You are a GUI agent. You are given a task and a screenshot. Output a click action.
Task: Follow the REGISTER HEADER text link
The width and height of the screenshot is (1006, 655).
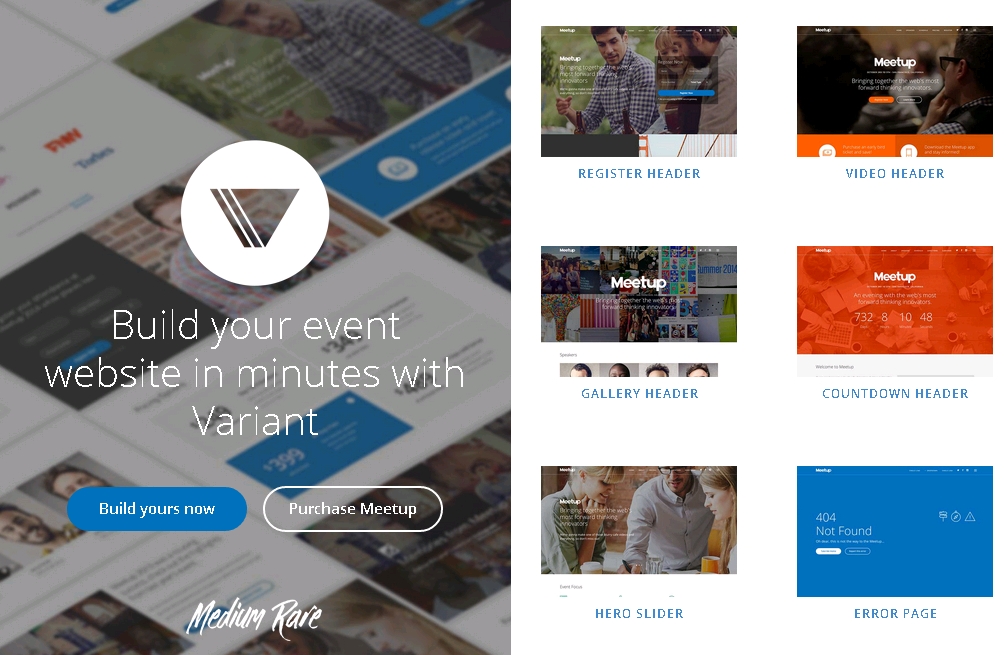tap(639, 174)
